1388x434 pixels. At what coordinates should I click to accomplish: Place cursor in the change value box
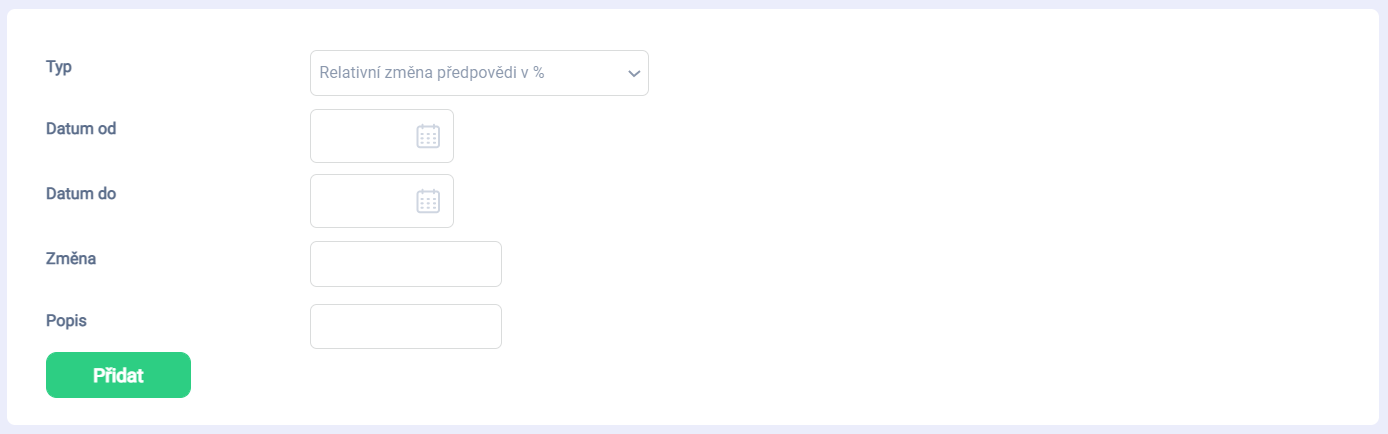[405, 264]
